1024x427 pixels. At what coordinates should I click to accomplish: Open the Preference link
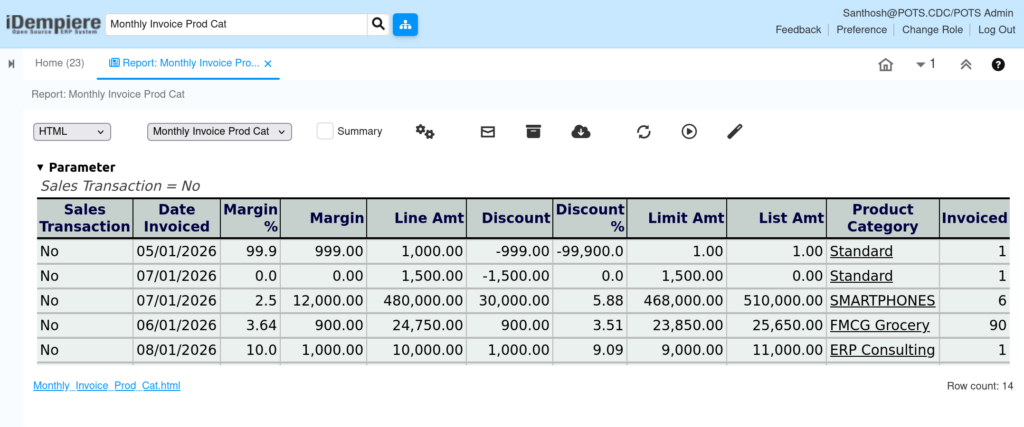pos(861,29)
